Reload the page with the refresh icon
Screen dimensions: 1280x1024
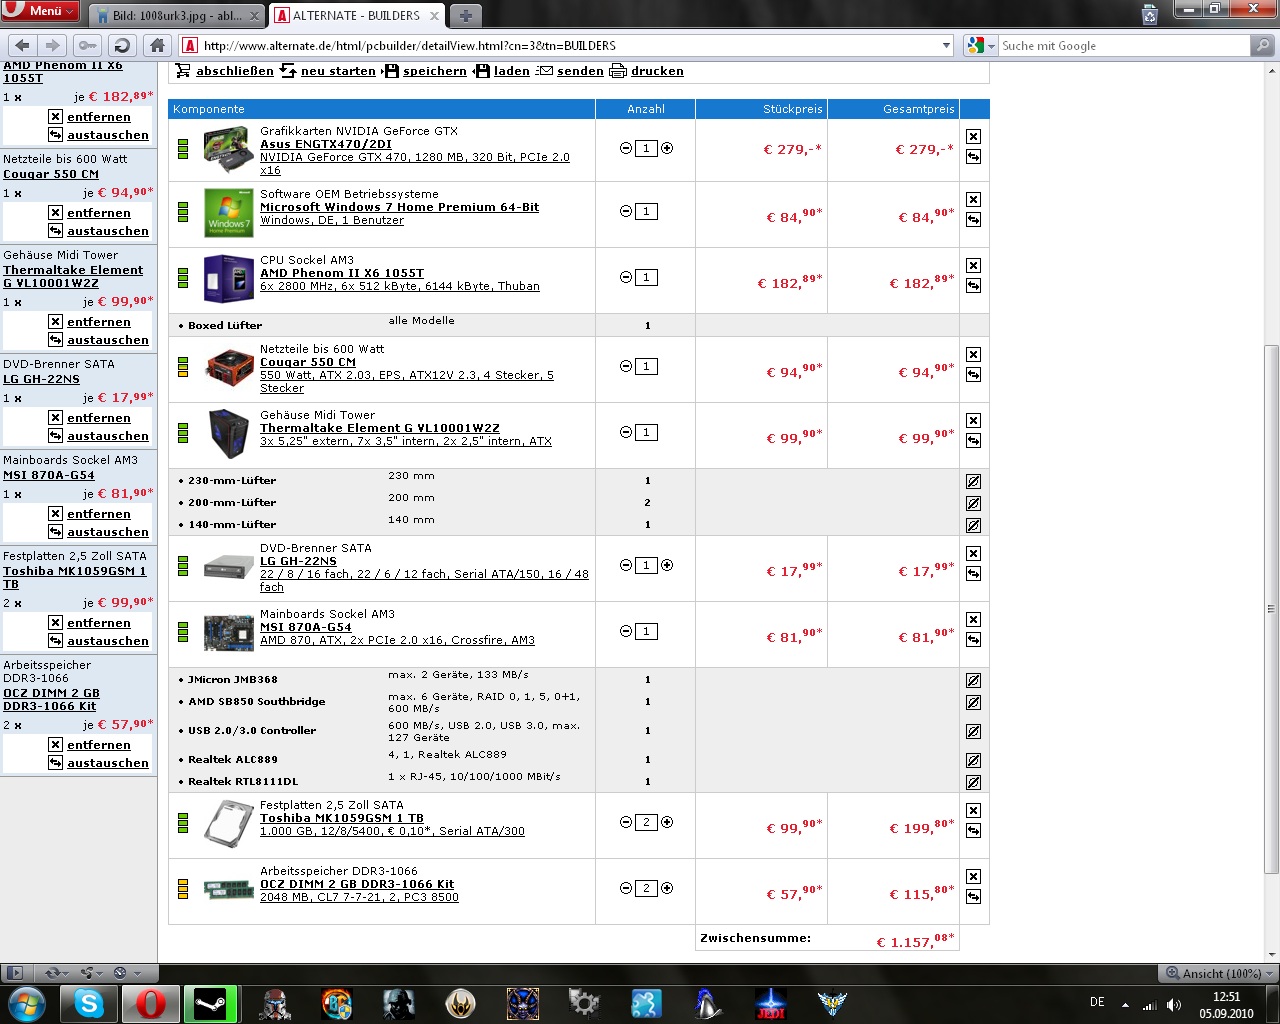tap(122, 45)
